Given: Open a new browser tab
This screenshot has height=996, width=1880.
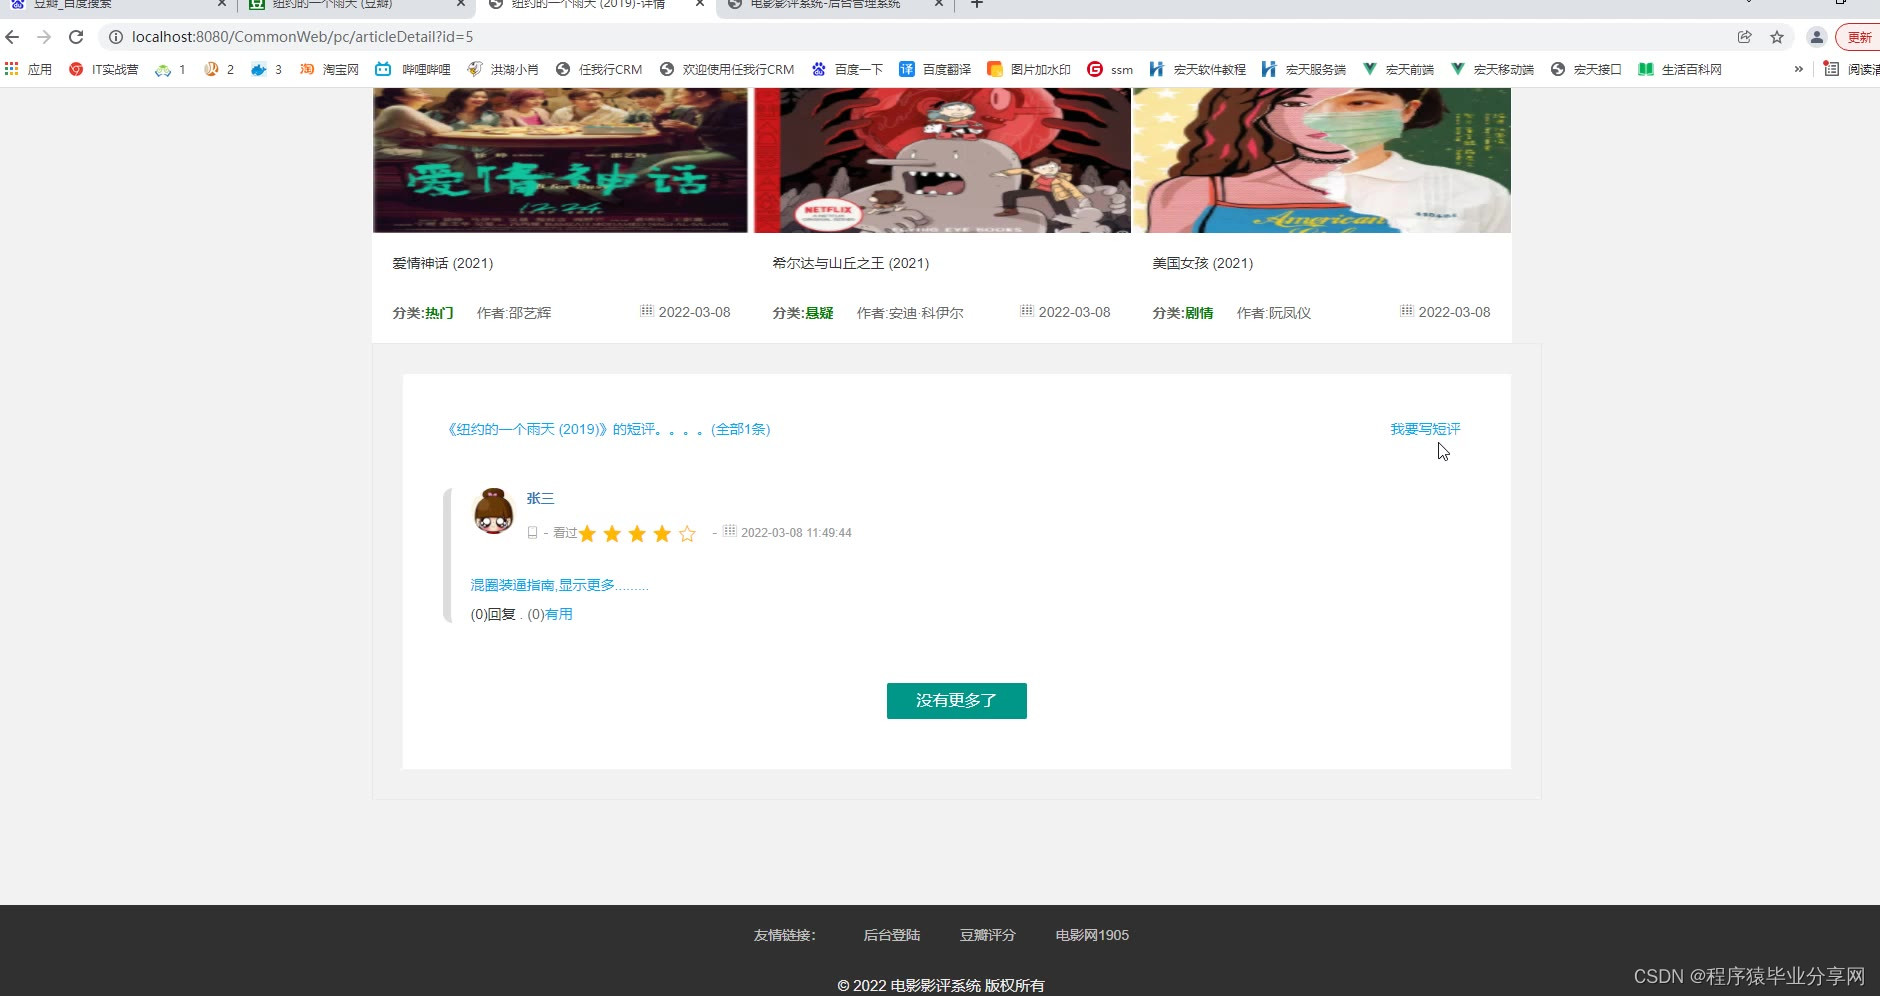Looking at the screenshot, I should click(977, 4).
